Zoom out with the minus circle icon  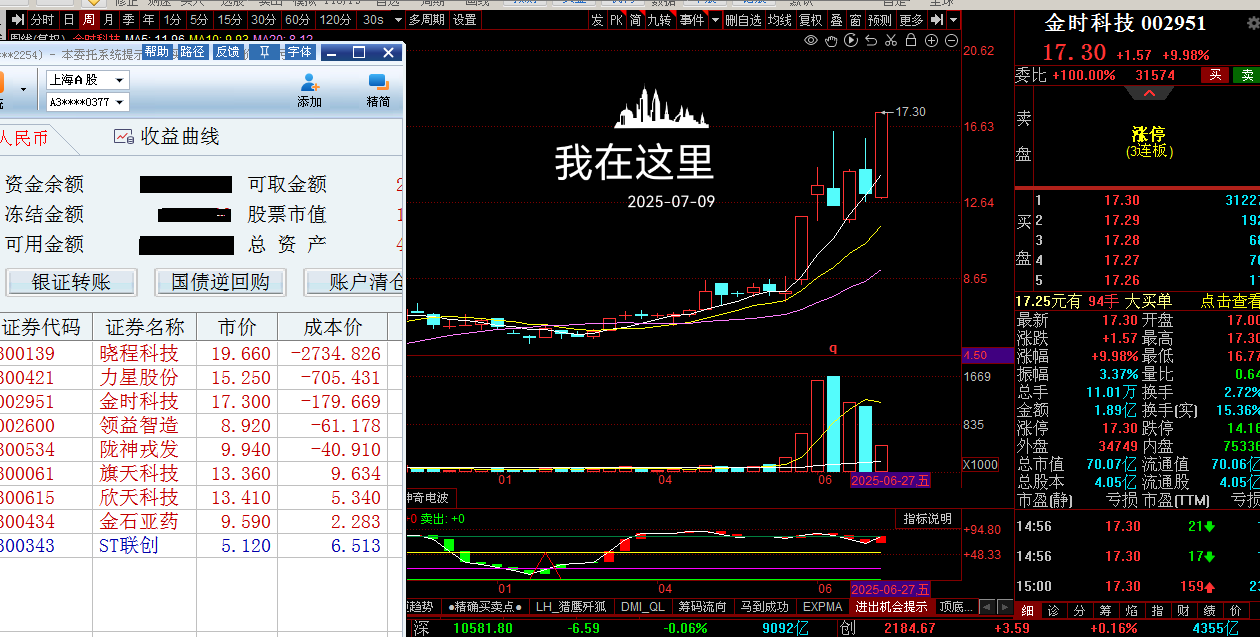pyautogui.click(x=951, y=40)
